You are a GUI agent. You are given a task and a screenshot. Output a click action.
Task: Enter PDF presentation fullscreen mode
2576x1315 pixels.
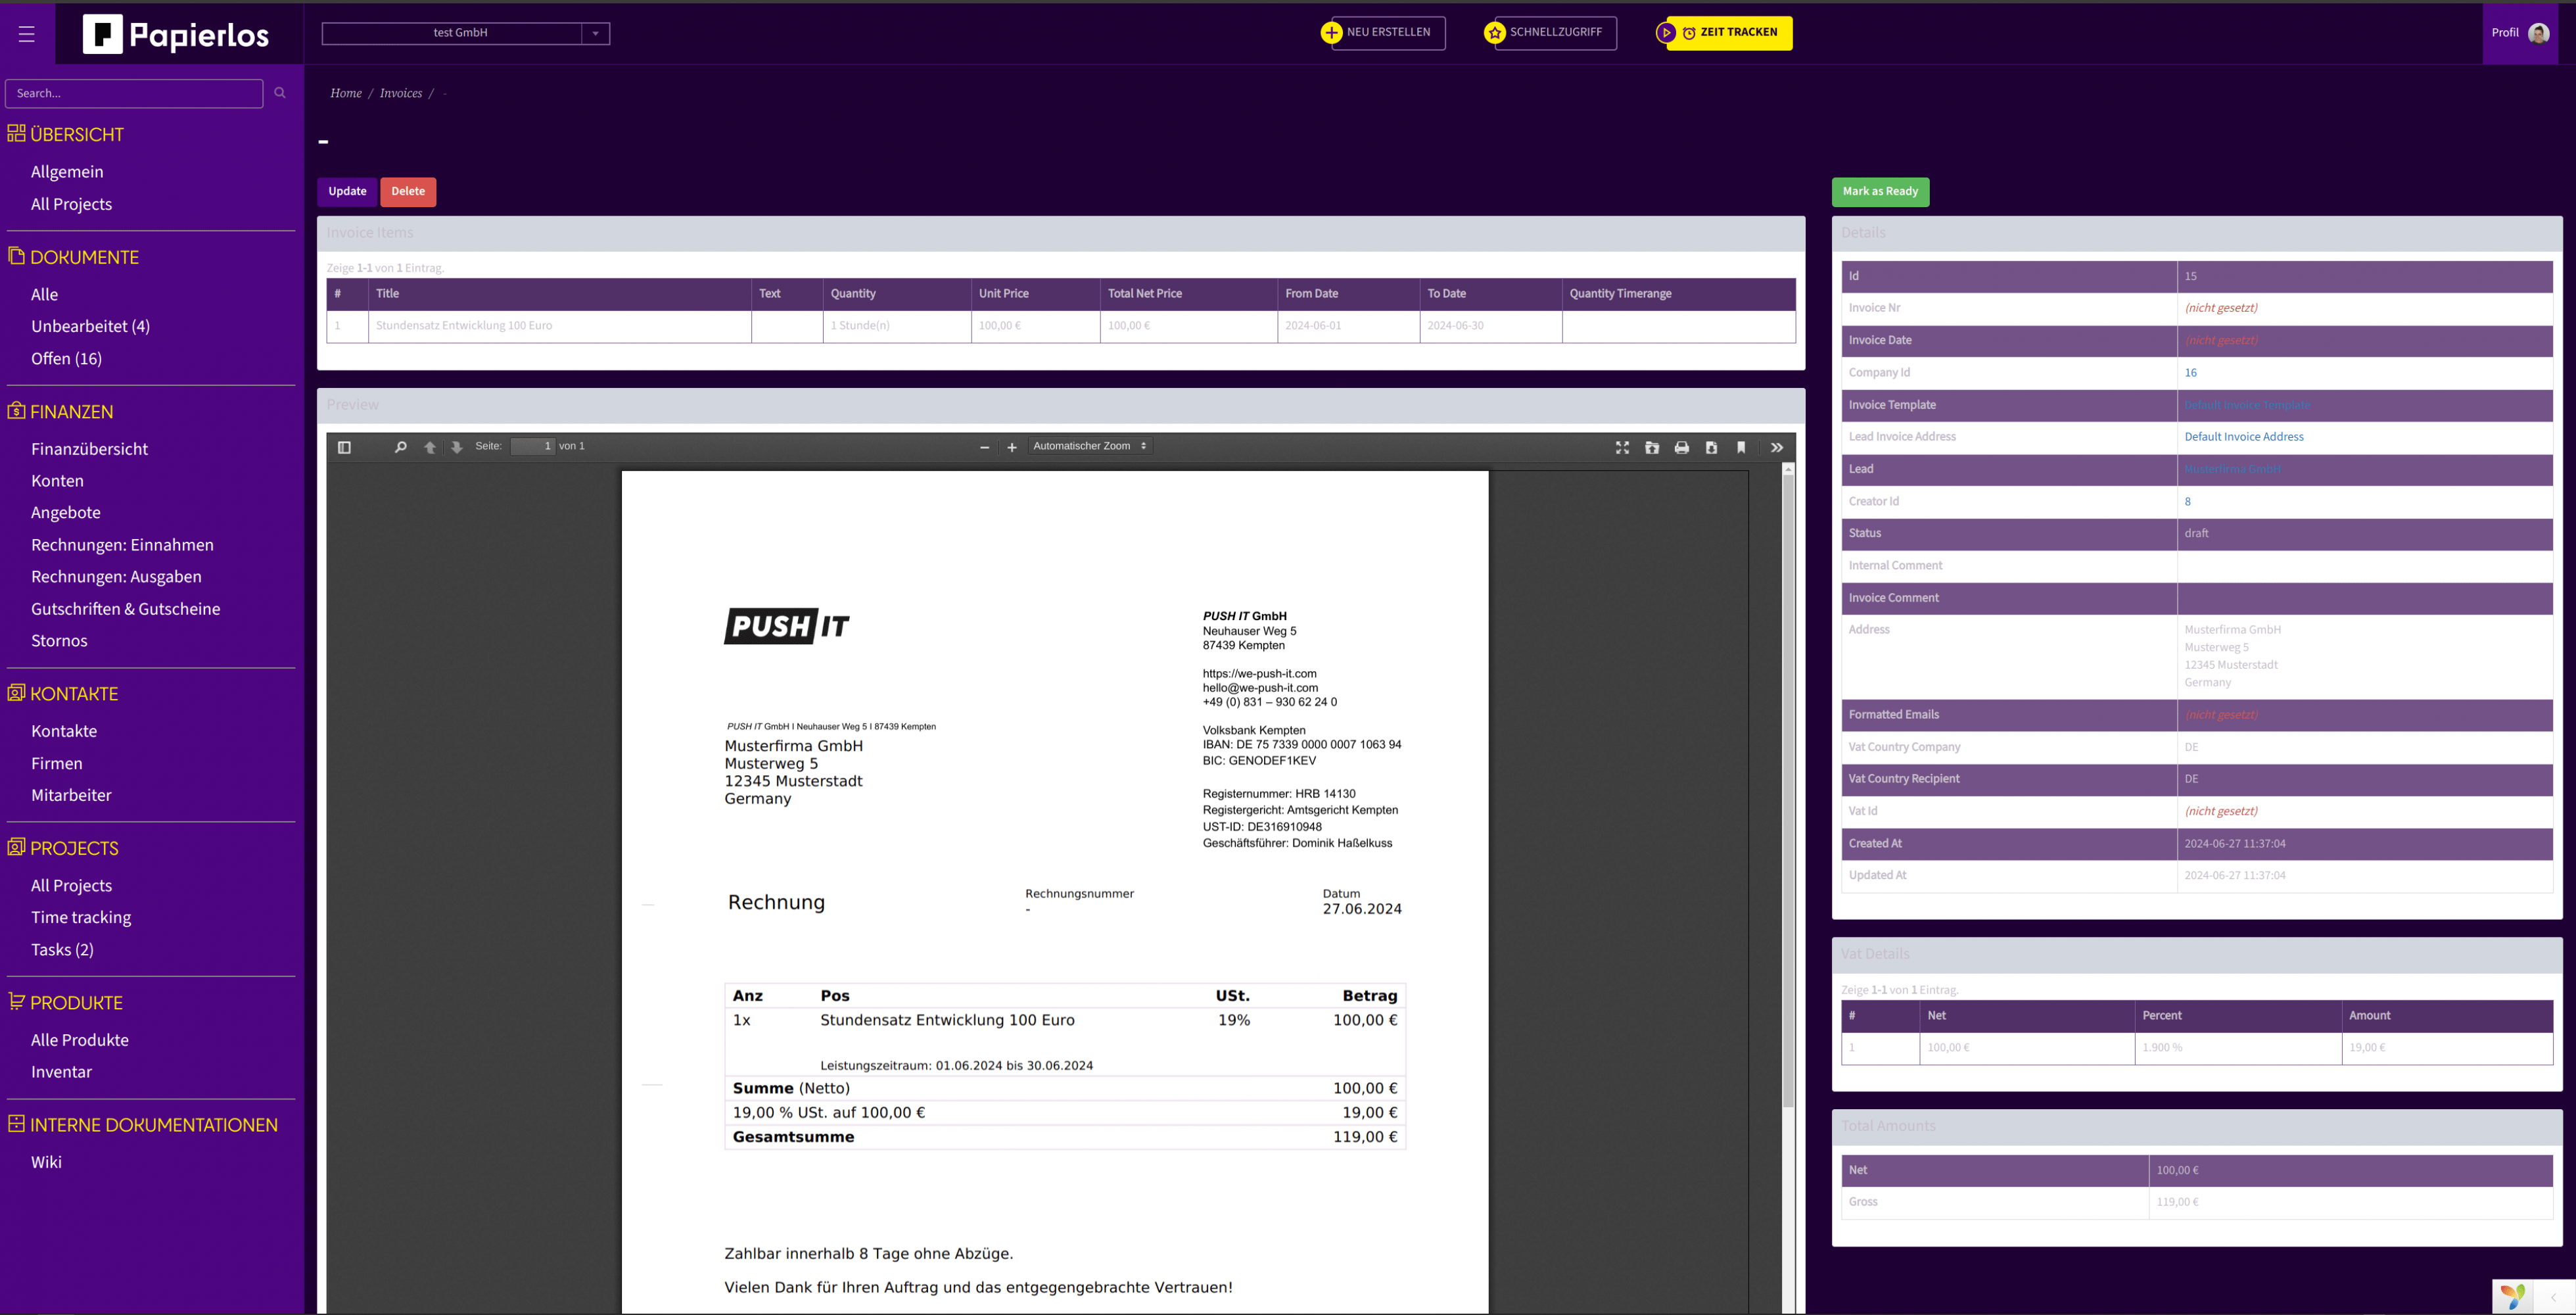pos(1622,447)
